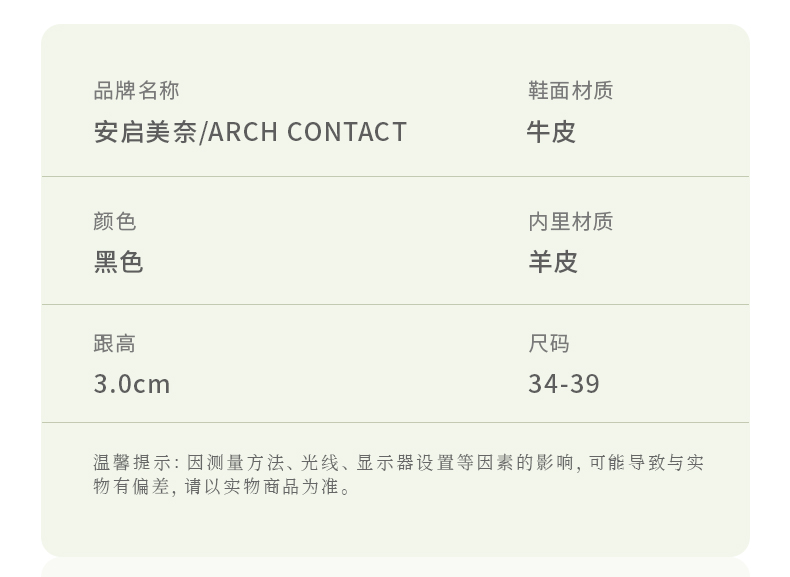The height and width of the screenshot is (577, 790).
Task: Click the 尺码 label
Action: (548, 344)
